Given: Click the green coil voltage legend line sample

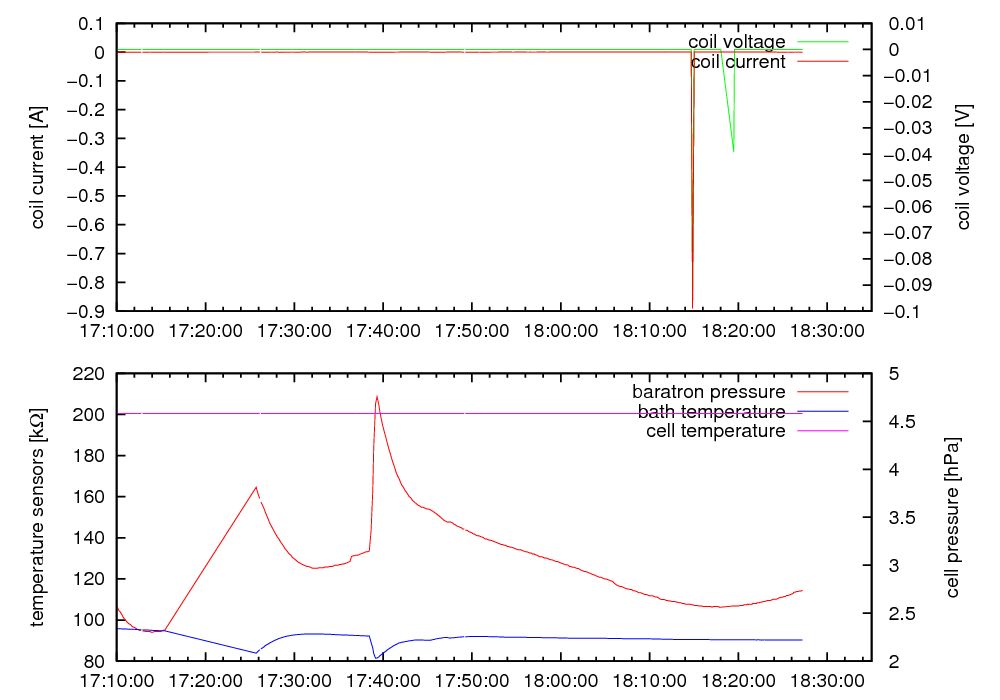Looking at the screenshot, I should tap(821, 42).
